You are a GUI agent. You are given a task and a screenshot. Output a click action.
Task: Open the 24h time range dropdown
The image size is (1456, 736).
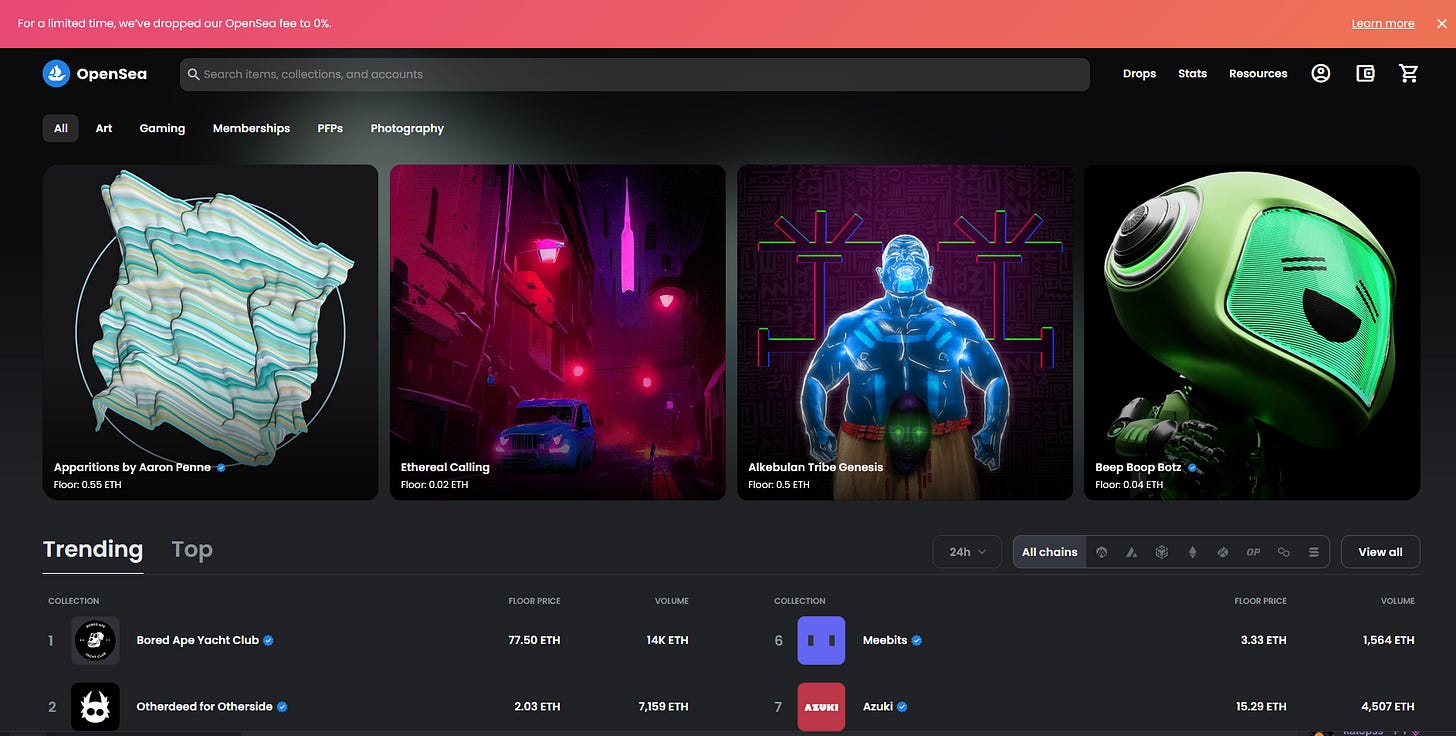click(x=967, y=552)
